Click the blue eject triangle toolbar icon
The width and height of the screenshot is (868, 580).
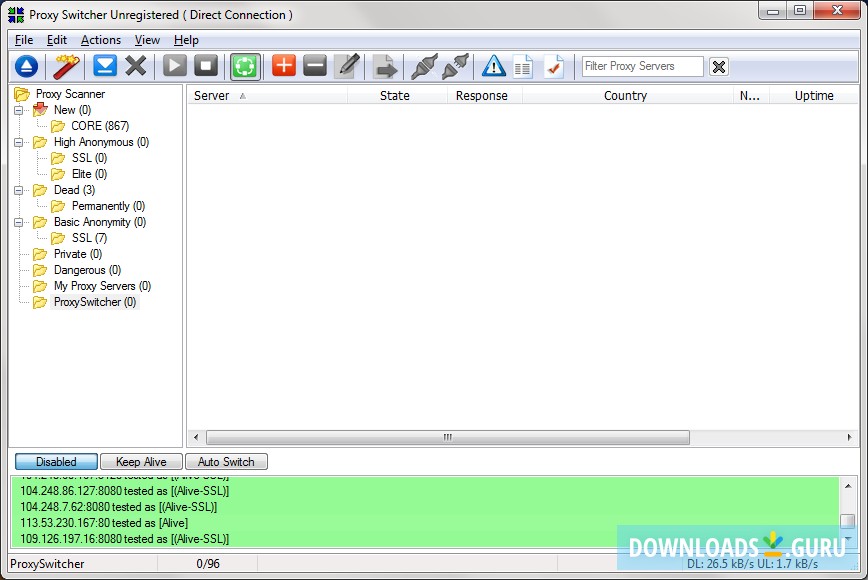(x=26, y=66)
